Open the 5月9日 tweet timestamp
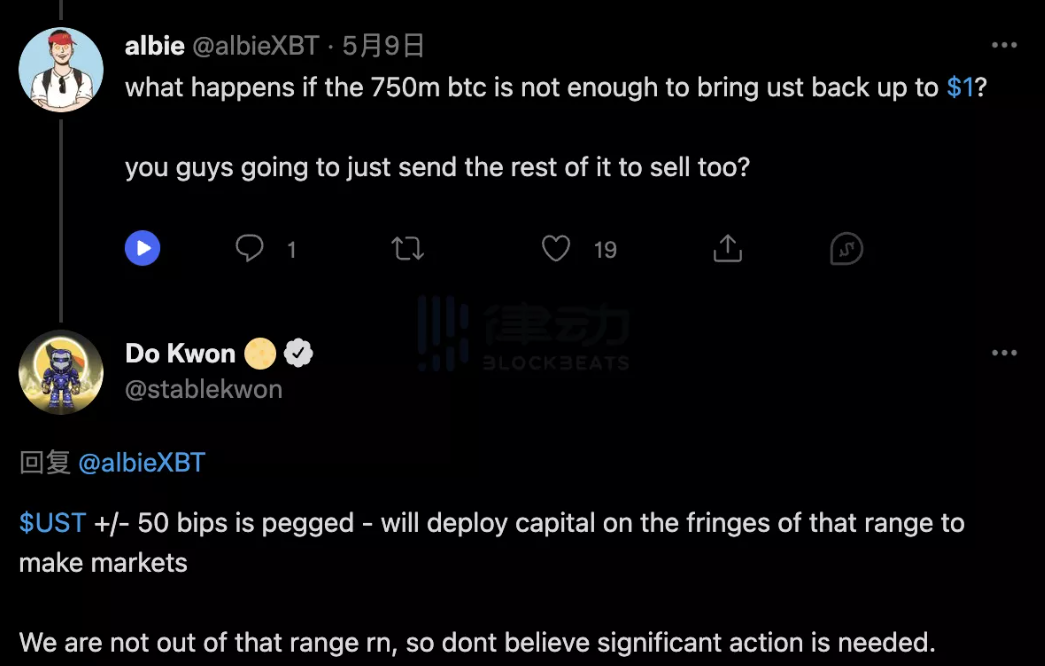 383,46
